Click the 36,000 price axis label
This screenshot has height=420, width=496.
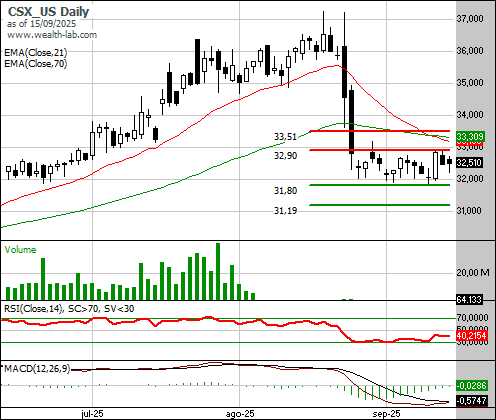470,51
